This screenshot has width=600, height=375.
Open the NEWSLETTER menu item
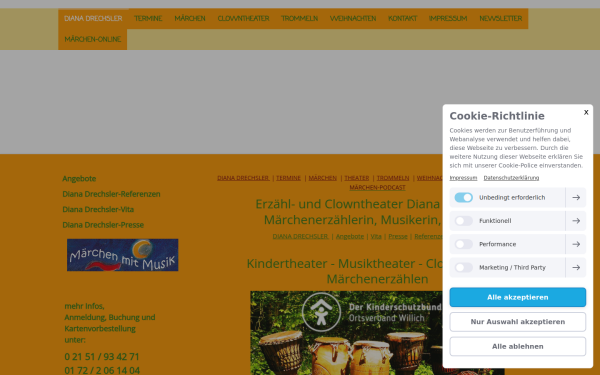[x=501, y=19]
